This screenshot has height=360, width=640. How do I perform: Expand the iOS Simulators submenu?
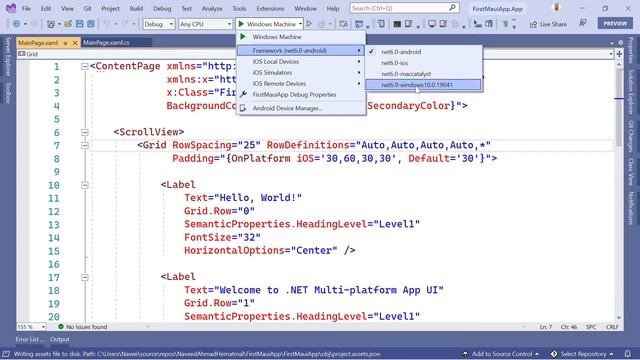click(x=301, y=73)
